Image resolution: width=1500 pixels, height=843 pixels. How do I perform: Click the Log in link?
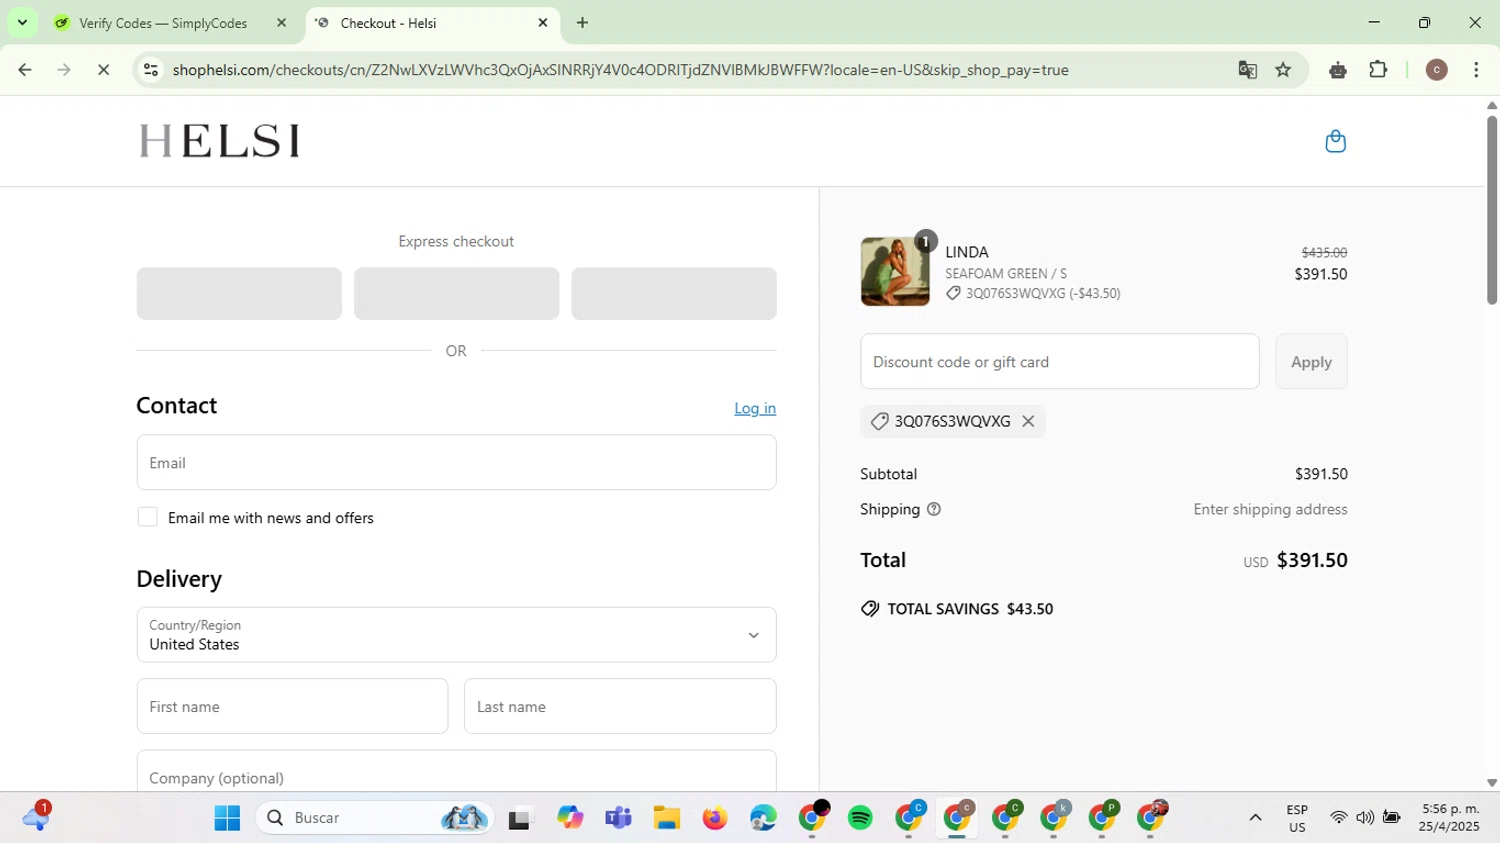[755, 408]
